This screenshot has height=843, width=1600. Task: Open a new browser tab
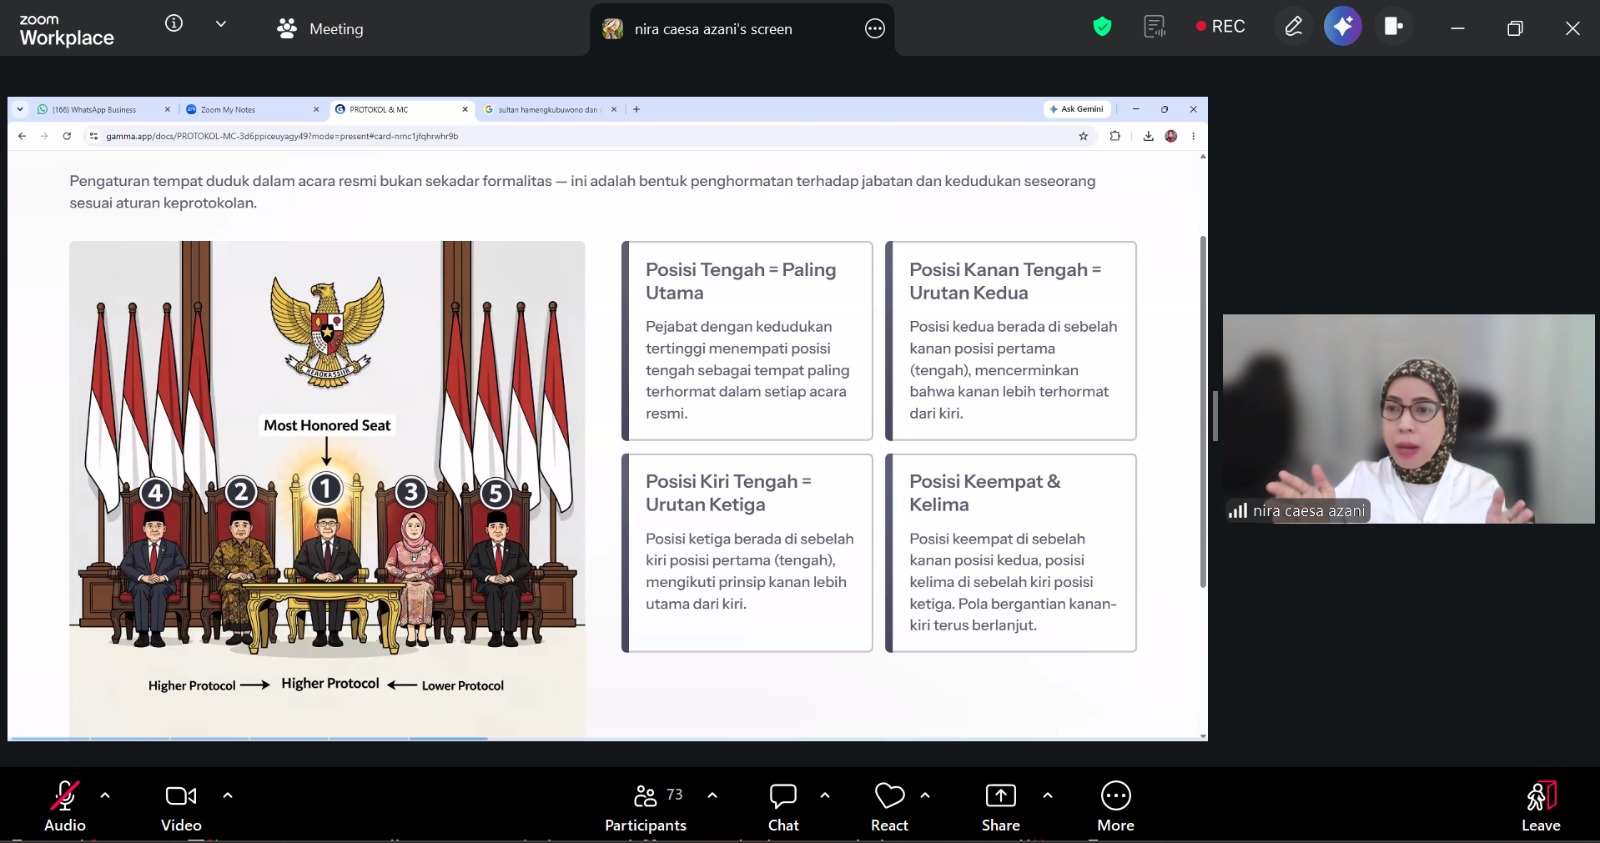coord(636,110)
